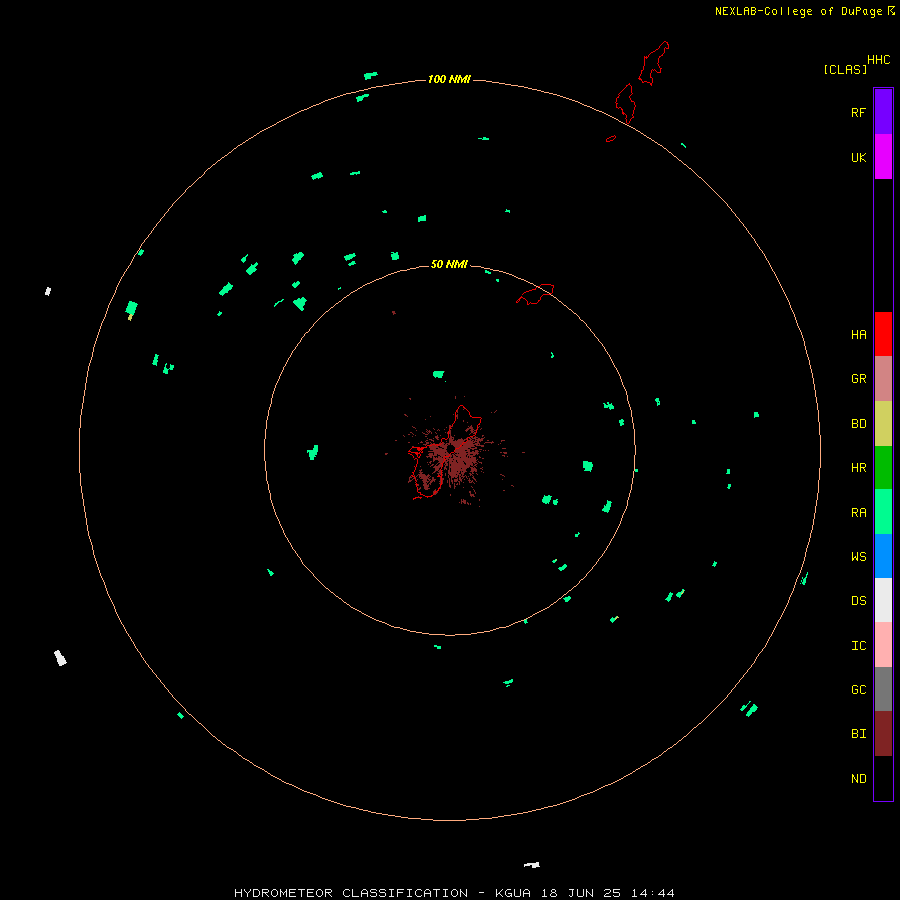Click the BI brown legend swatch
The image size is (900, 900).
(x=883, y=734)
